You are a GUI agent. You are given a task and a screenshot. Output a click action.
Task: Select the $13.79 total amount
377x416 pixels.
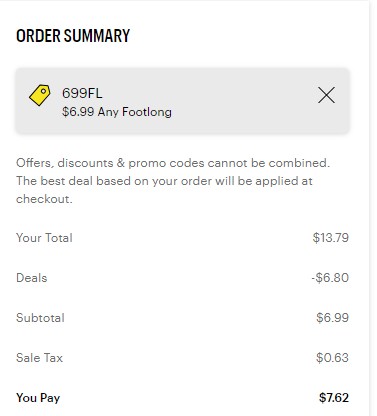click(x=331, y=238)
